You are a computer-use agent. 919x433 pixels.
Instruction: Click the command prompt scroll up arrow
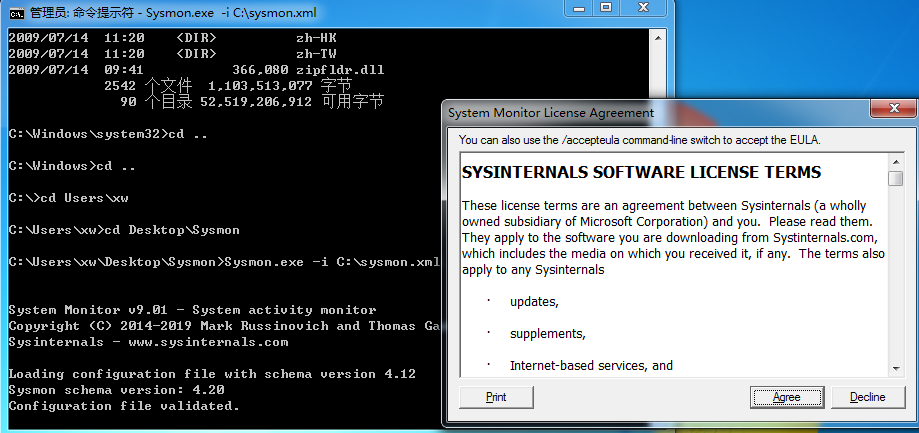point(658,37)
